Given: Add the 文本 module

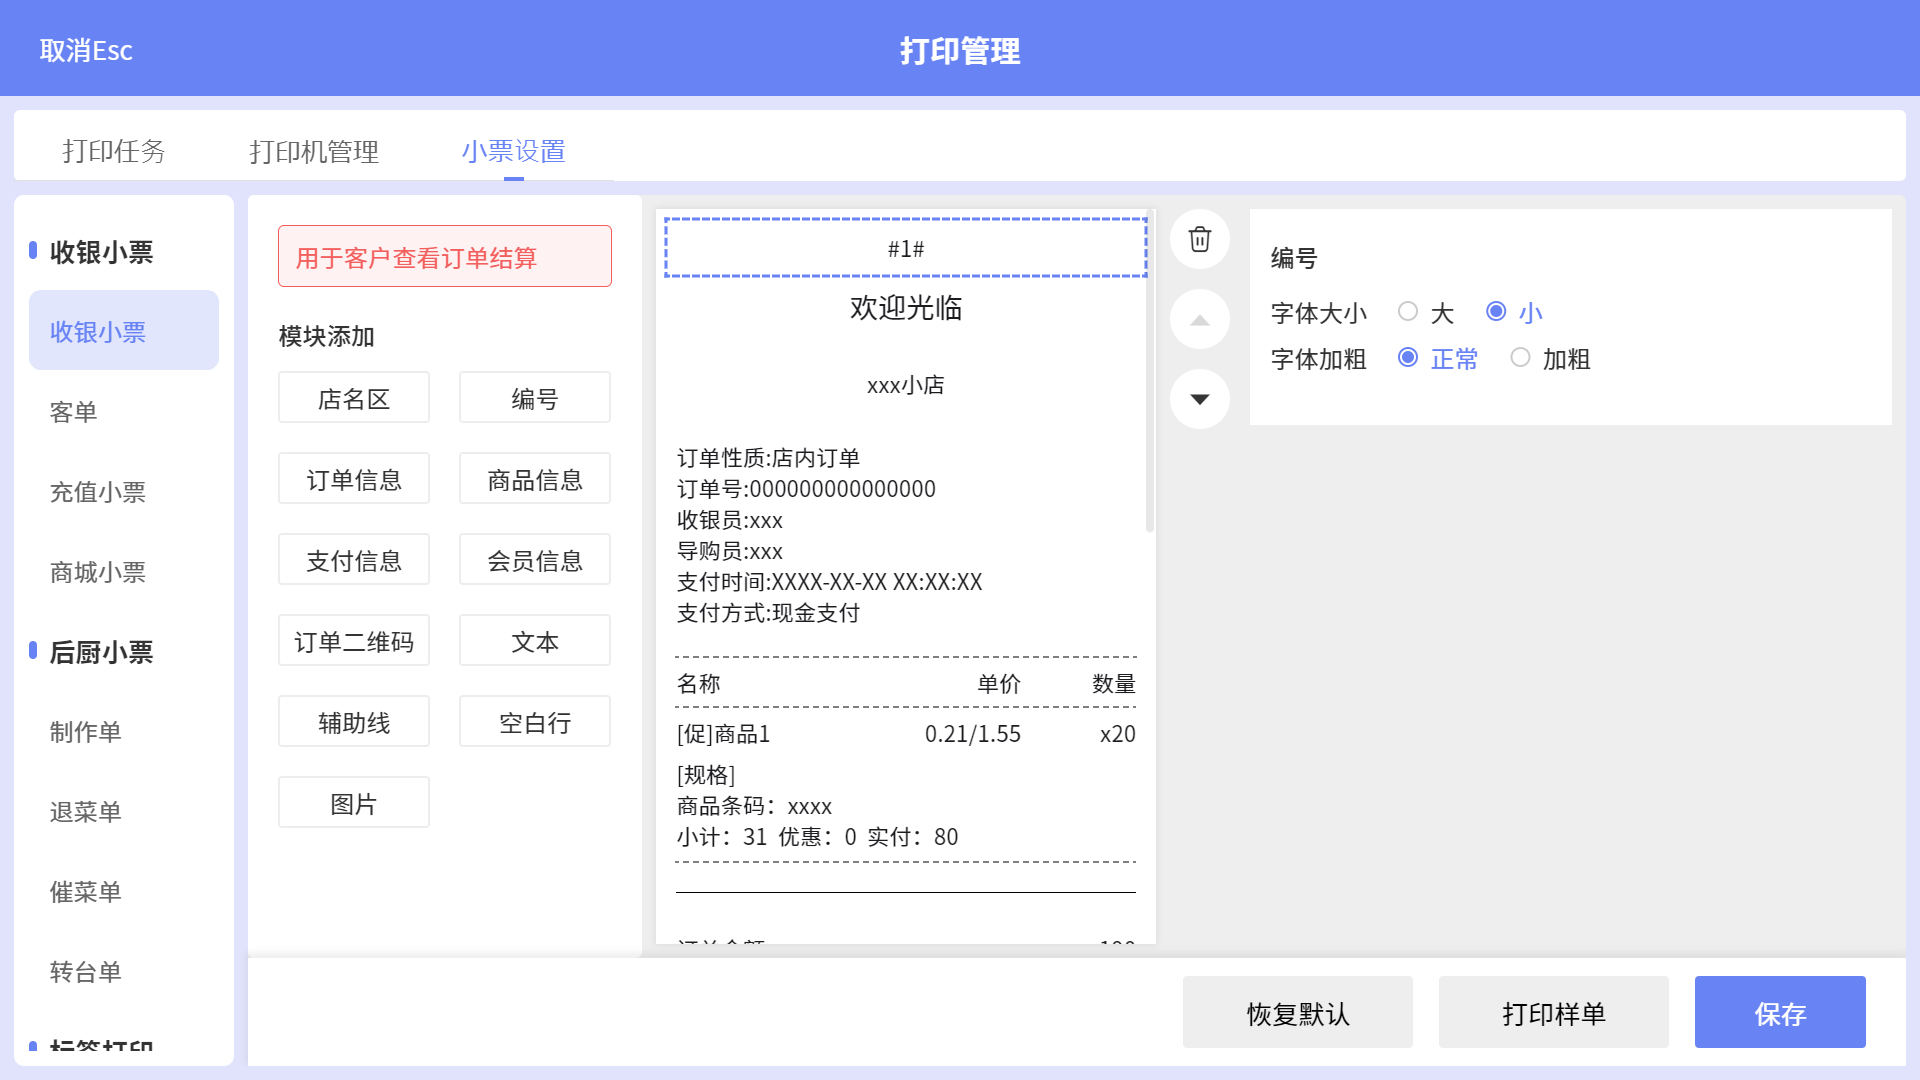Looking at the screenshot, I should pos(535,641).
